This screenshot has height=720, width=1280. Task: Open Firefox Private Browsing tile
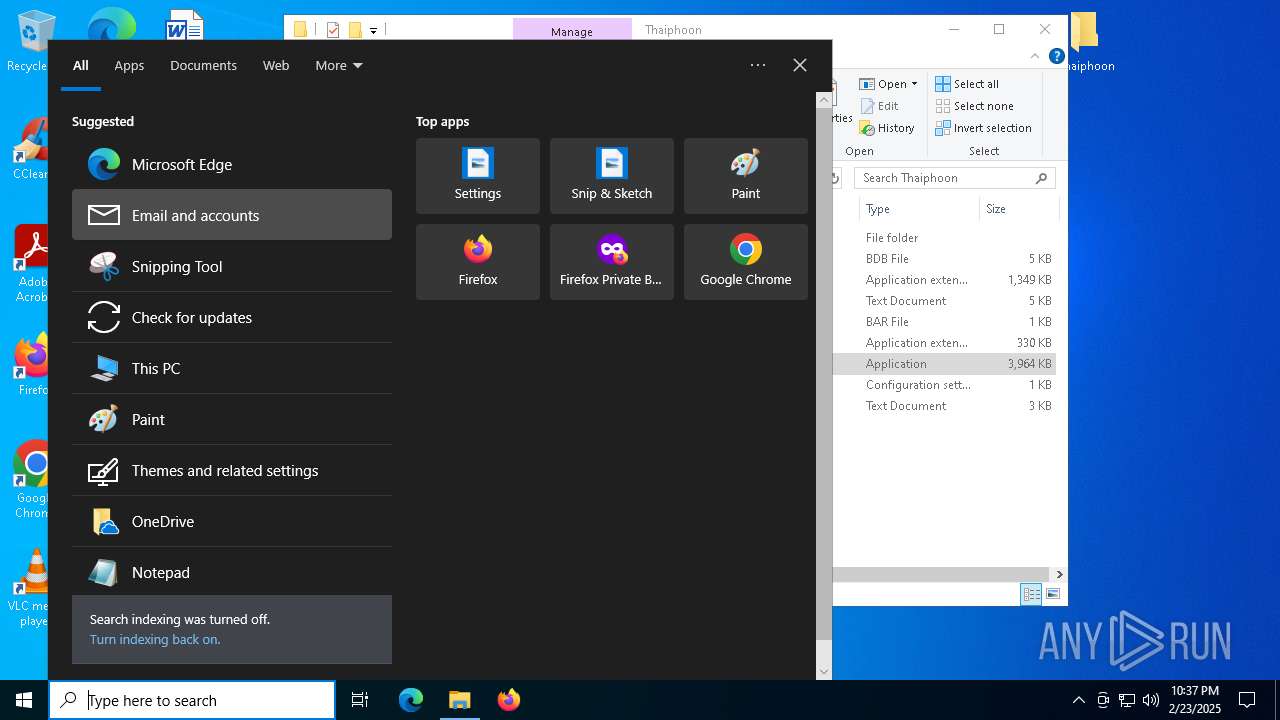[x=612, y=262]
